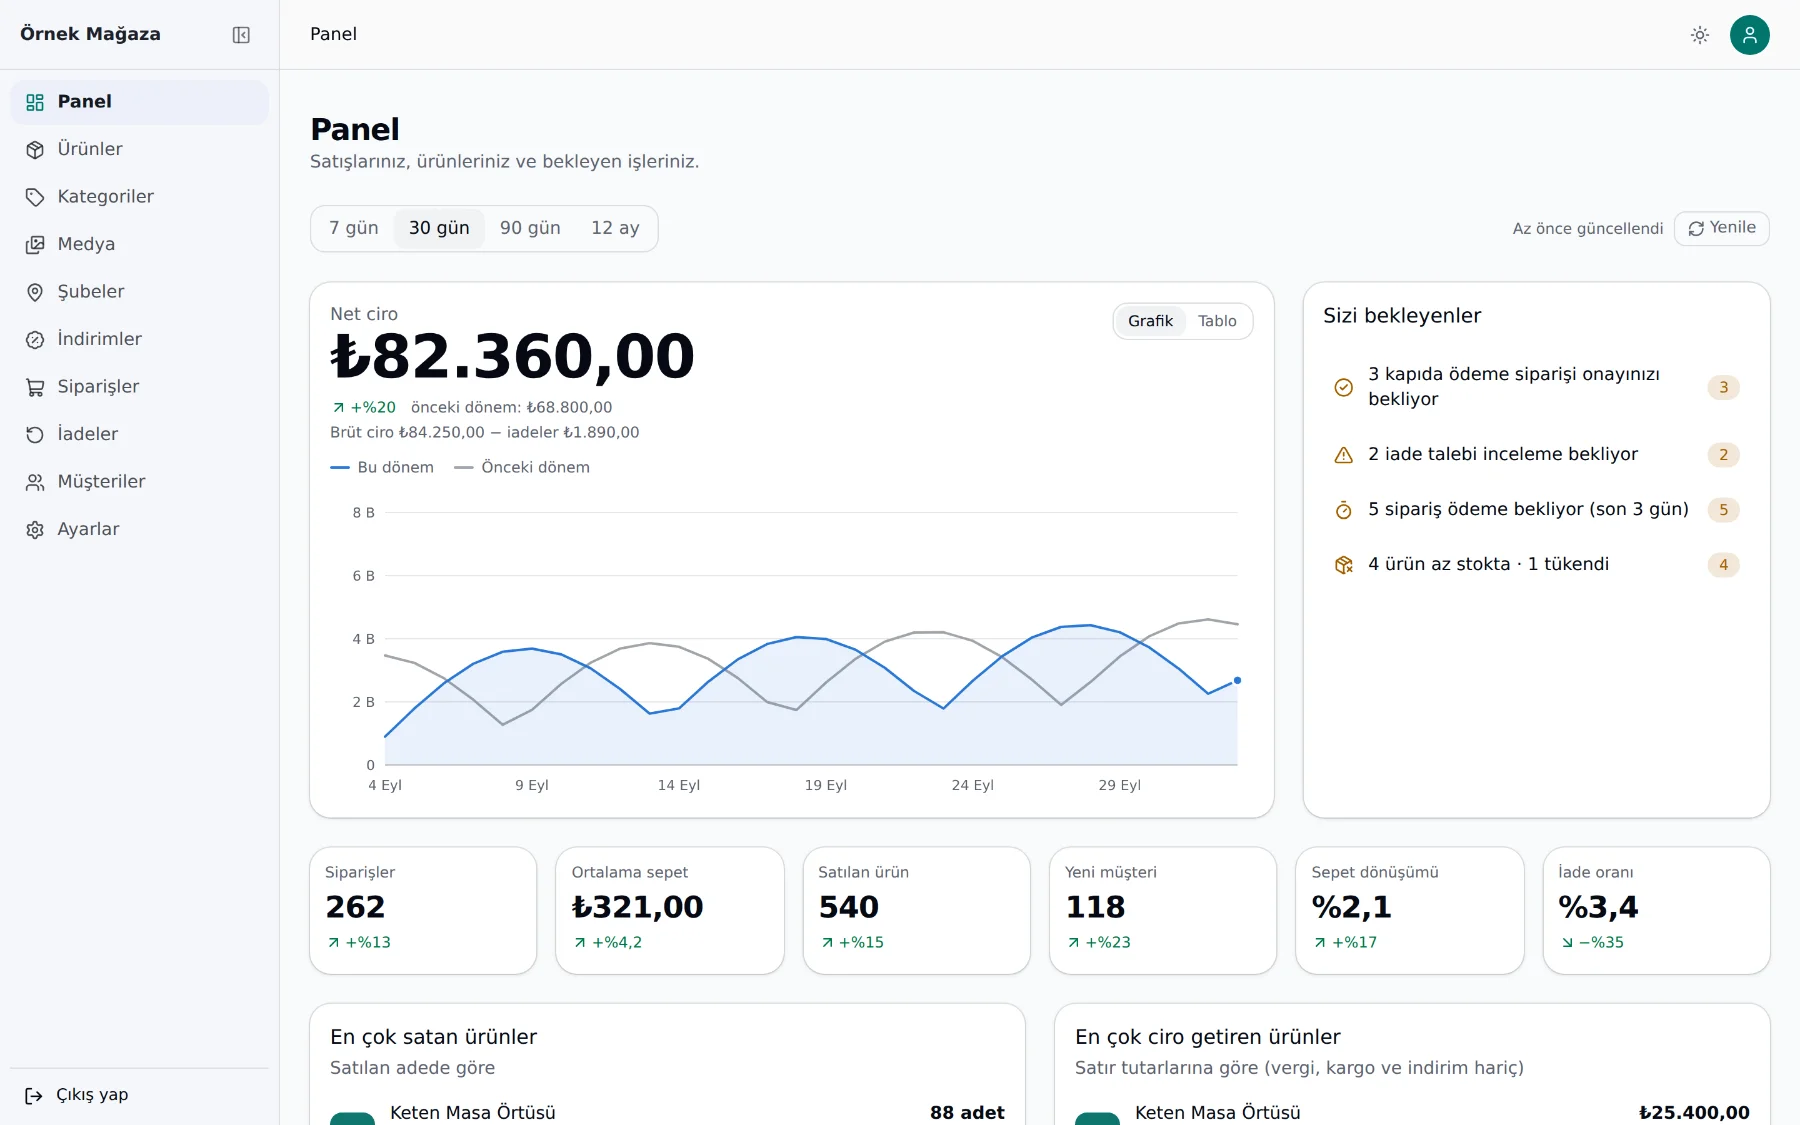Click the Siparişler shopping cart icon
Image resolution: width=1800 pixels, height=1125 pixels.
coord(35,387)
